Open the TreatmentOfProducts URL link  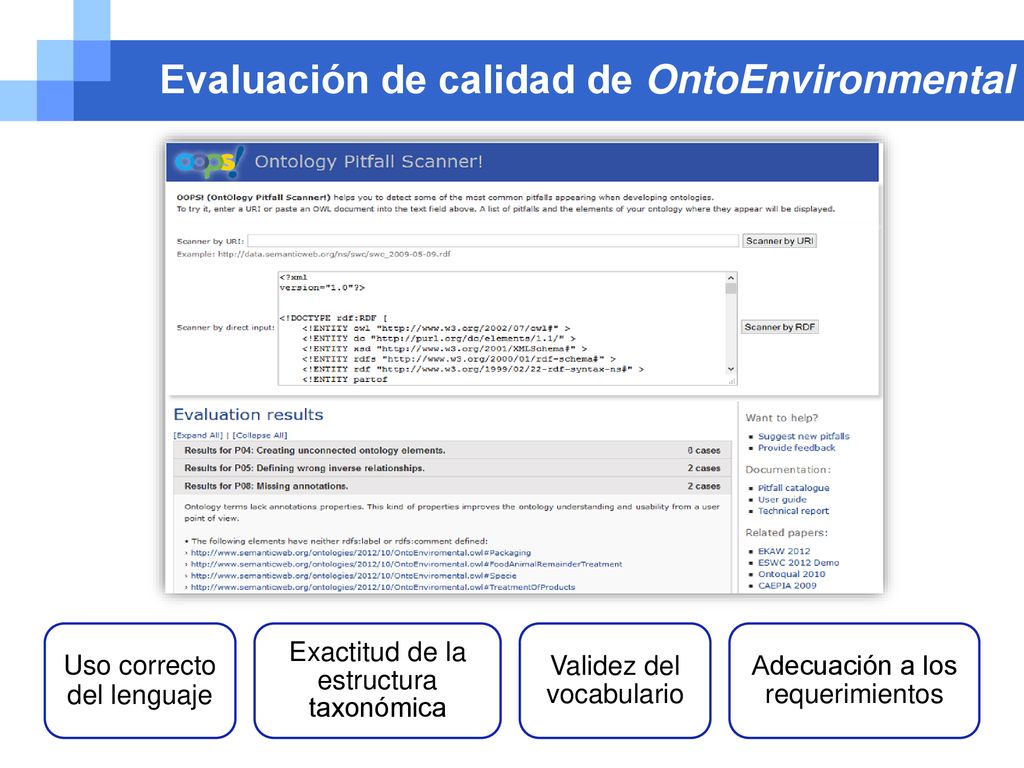tap(383, 587)
